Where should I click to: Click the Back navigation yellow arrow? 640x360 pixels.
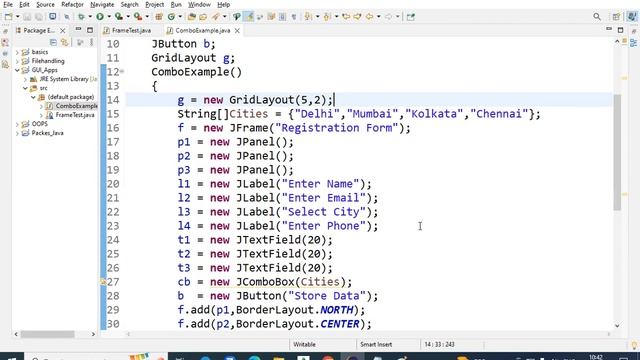369,17
